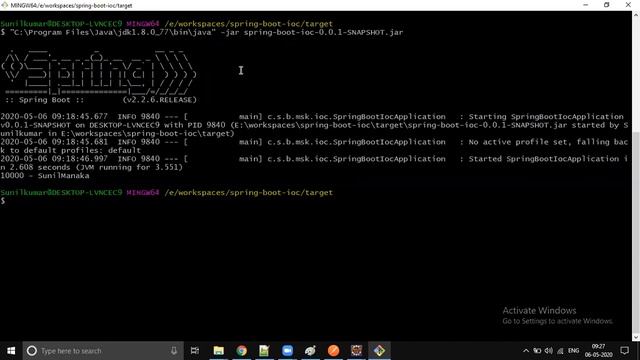Open the volume control tray icon

tap(549, 351)
